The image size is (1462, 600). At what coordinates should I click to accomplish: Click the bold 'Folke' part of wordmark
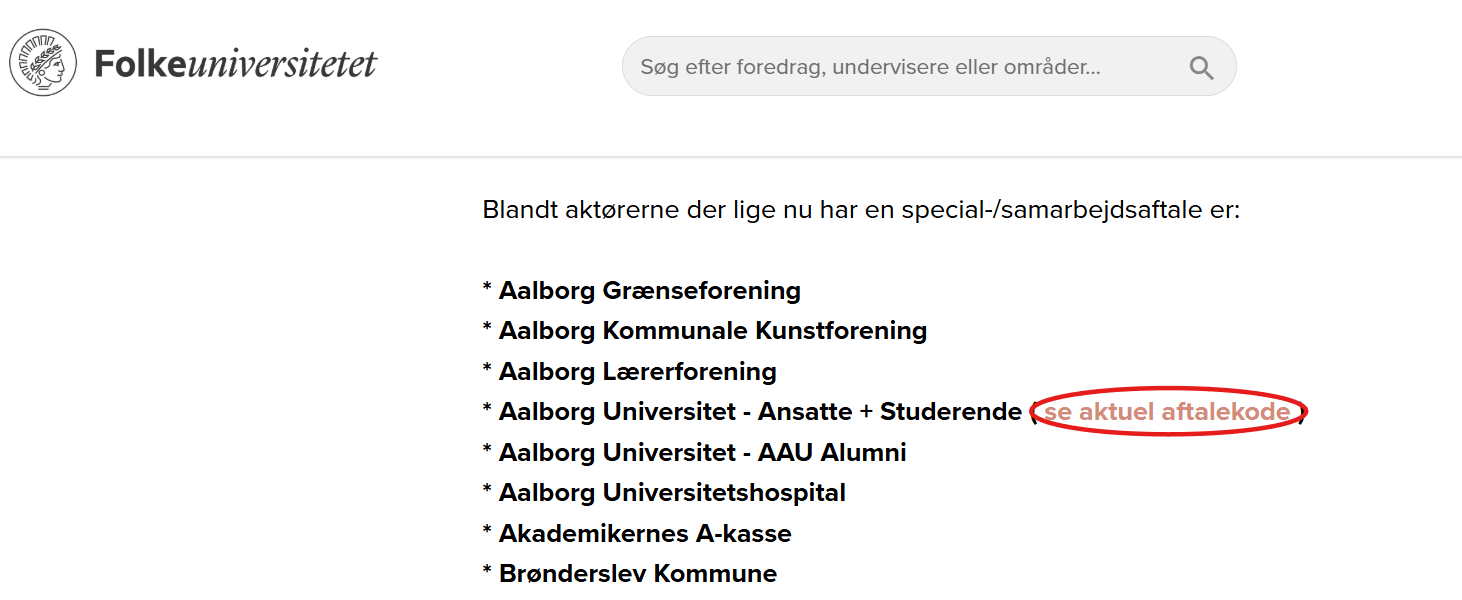coord(140,65)
